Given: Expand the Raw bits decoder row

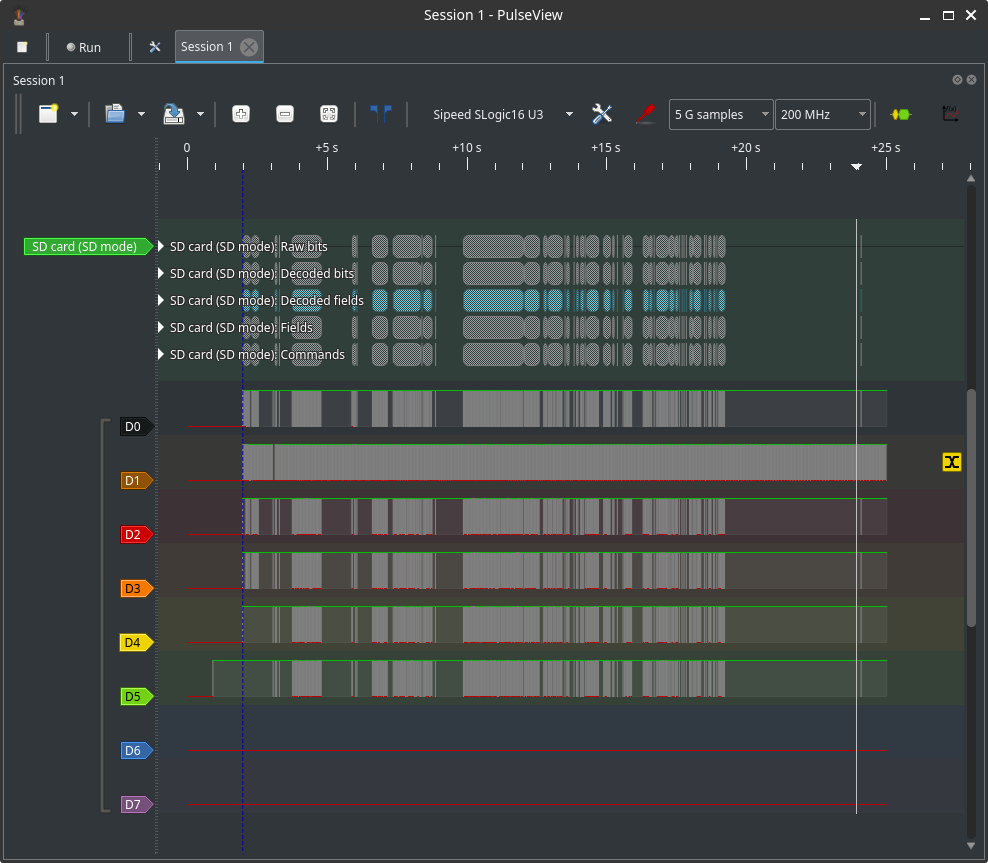Looking at the screenshot, I should coord(163,246).
